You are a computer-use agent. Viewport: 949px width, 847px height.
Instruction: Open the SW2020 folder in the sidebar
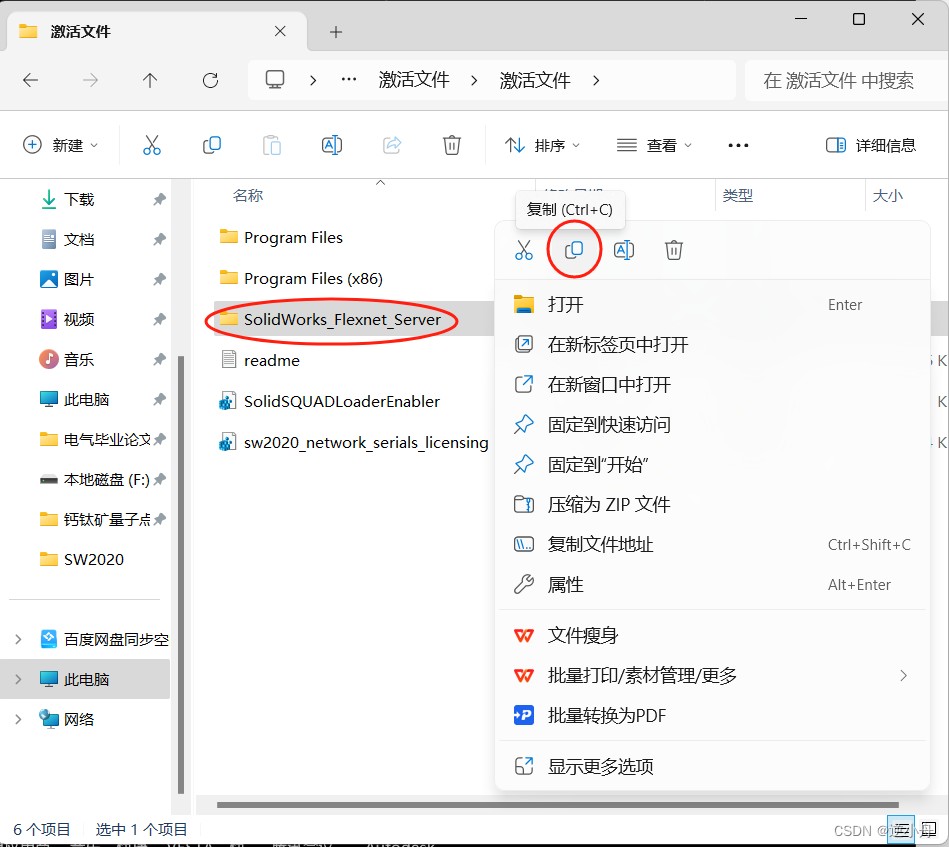[x=94, y=559]
